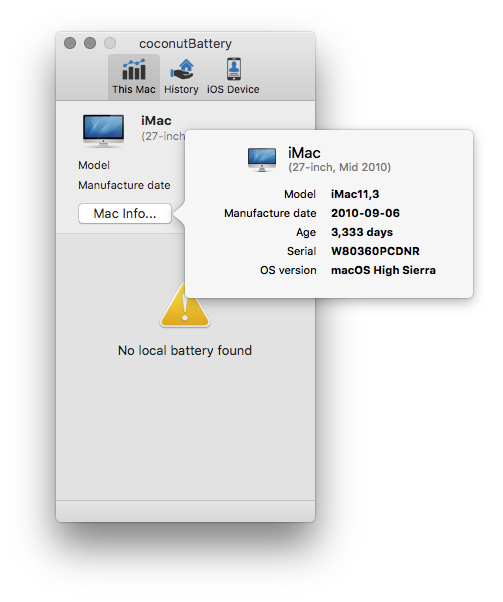503x602 pixels.
Task: Open the Mac Info... button
Action: tap(125, 213)
